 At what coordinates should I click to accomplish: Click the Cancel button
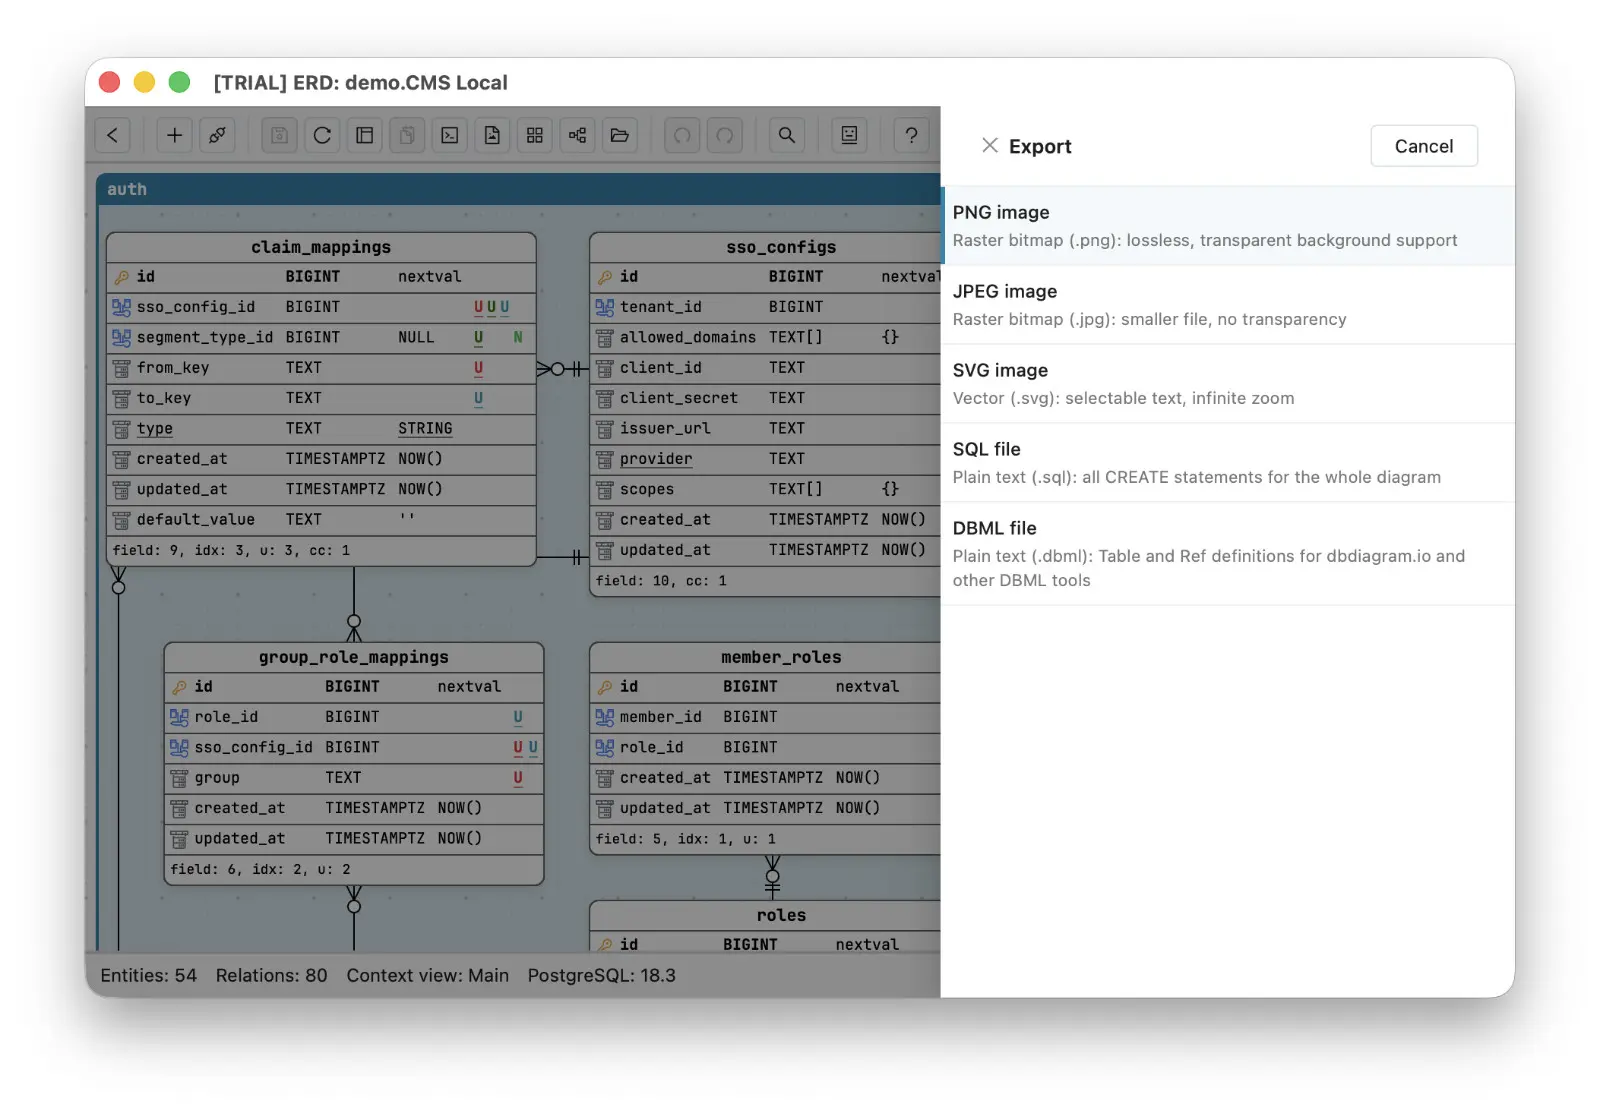pos(1424,146)
